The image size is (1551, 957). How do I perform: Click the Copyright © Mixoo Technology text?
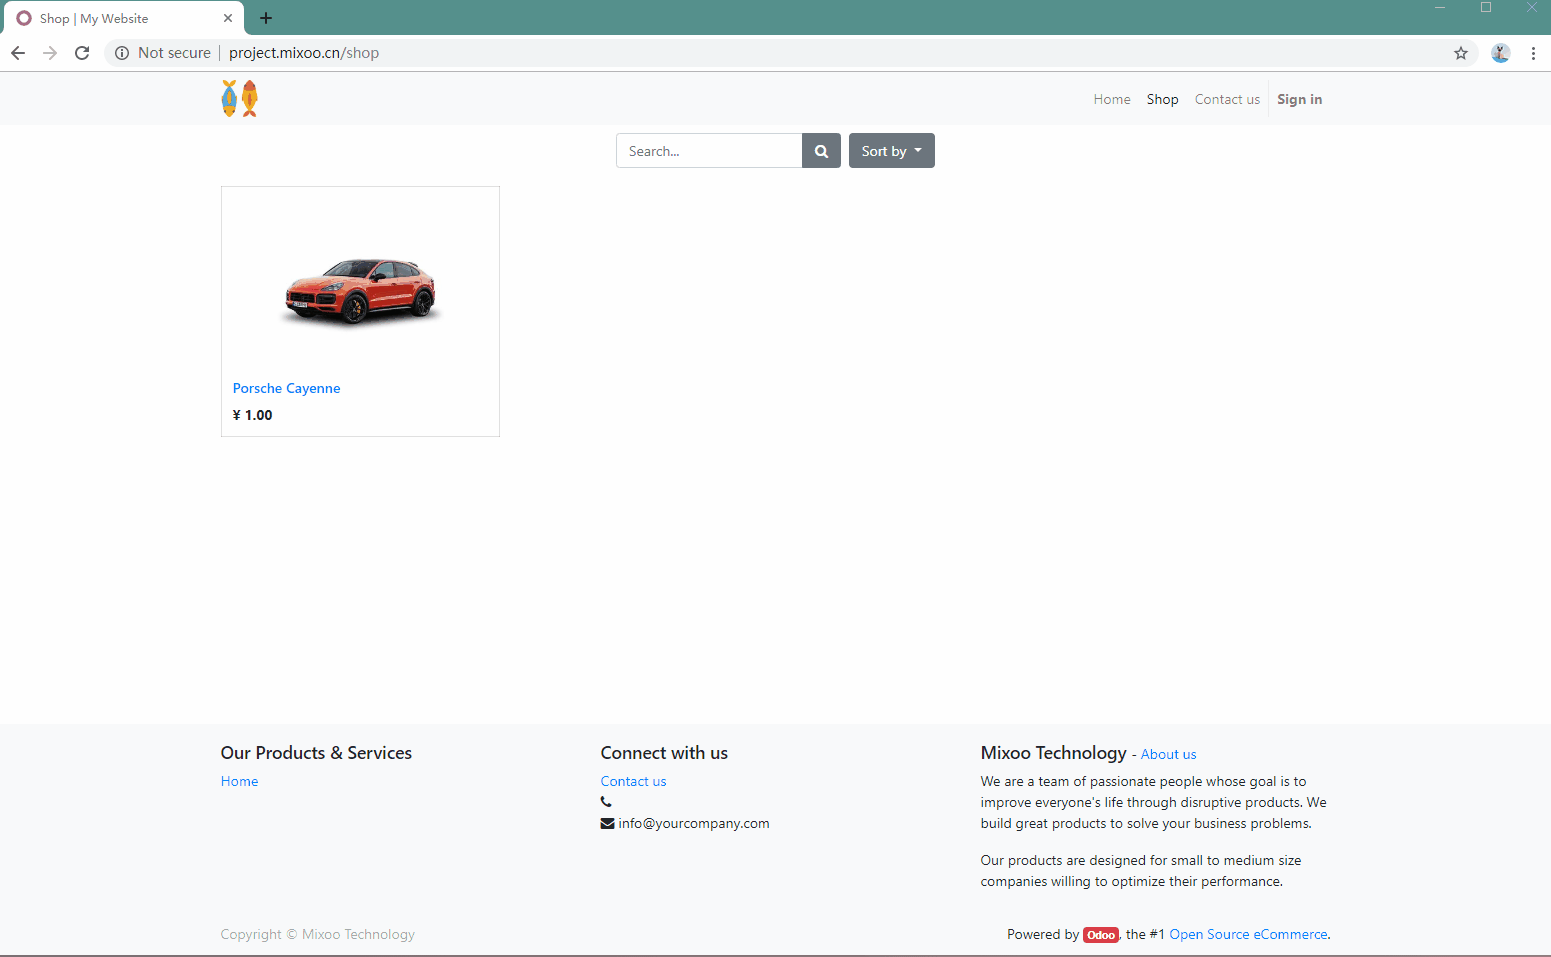point(317,934)
